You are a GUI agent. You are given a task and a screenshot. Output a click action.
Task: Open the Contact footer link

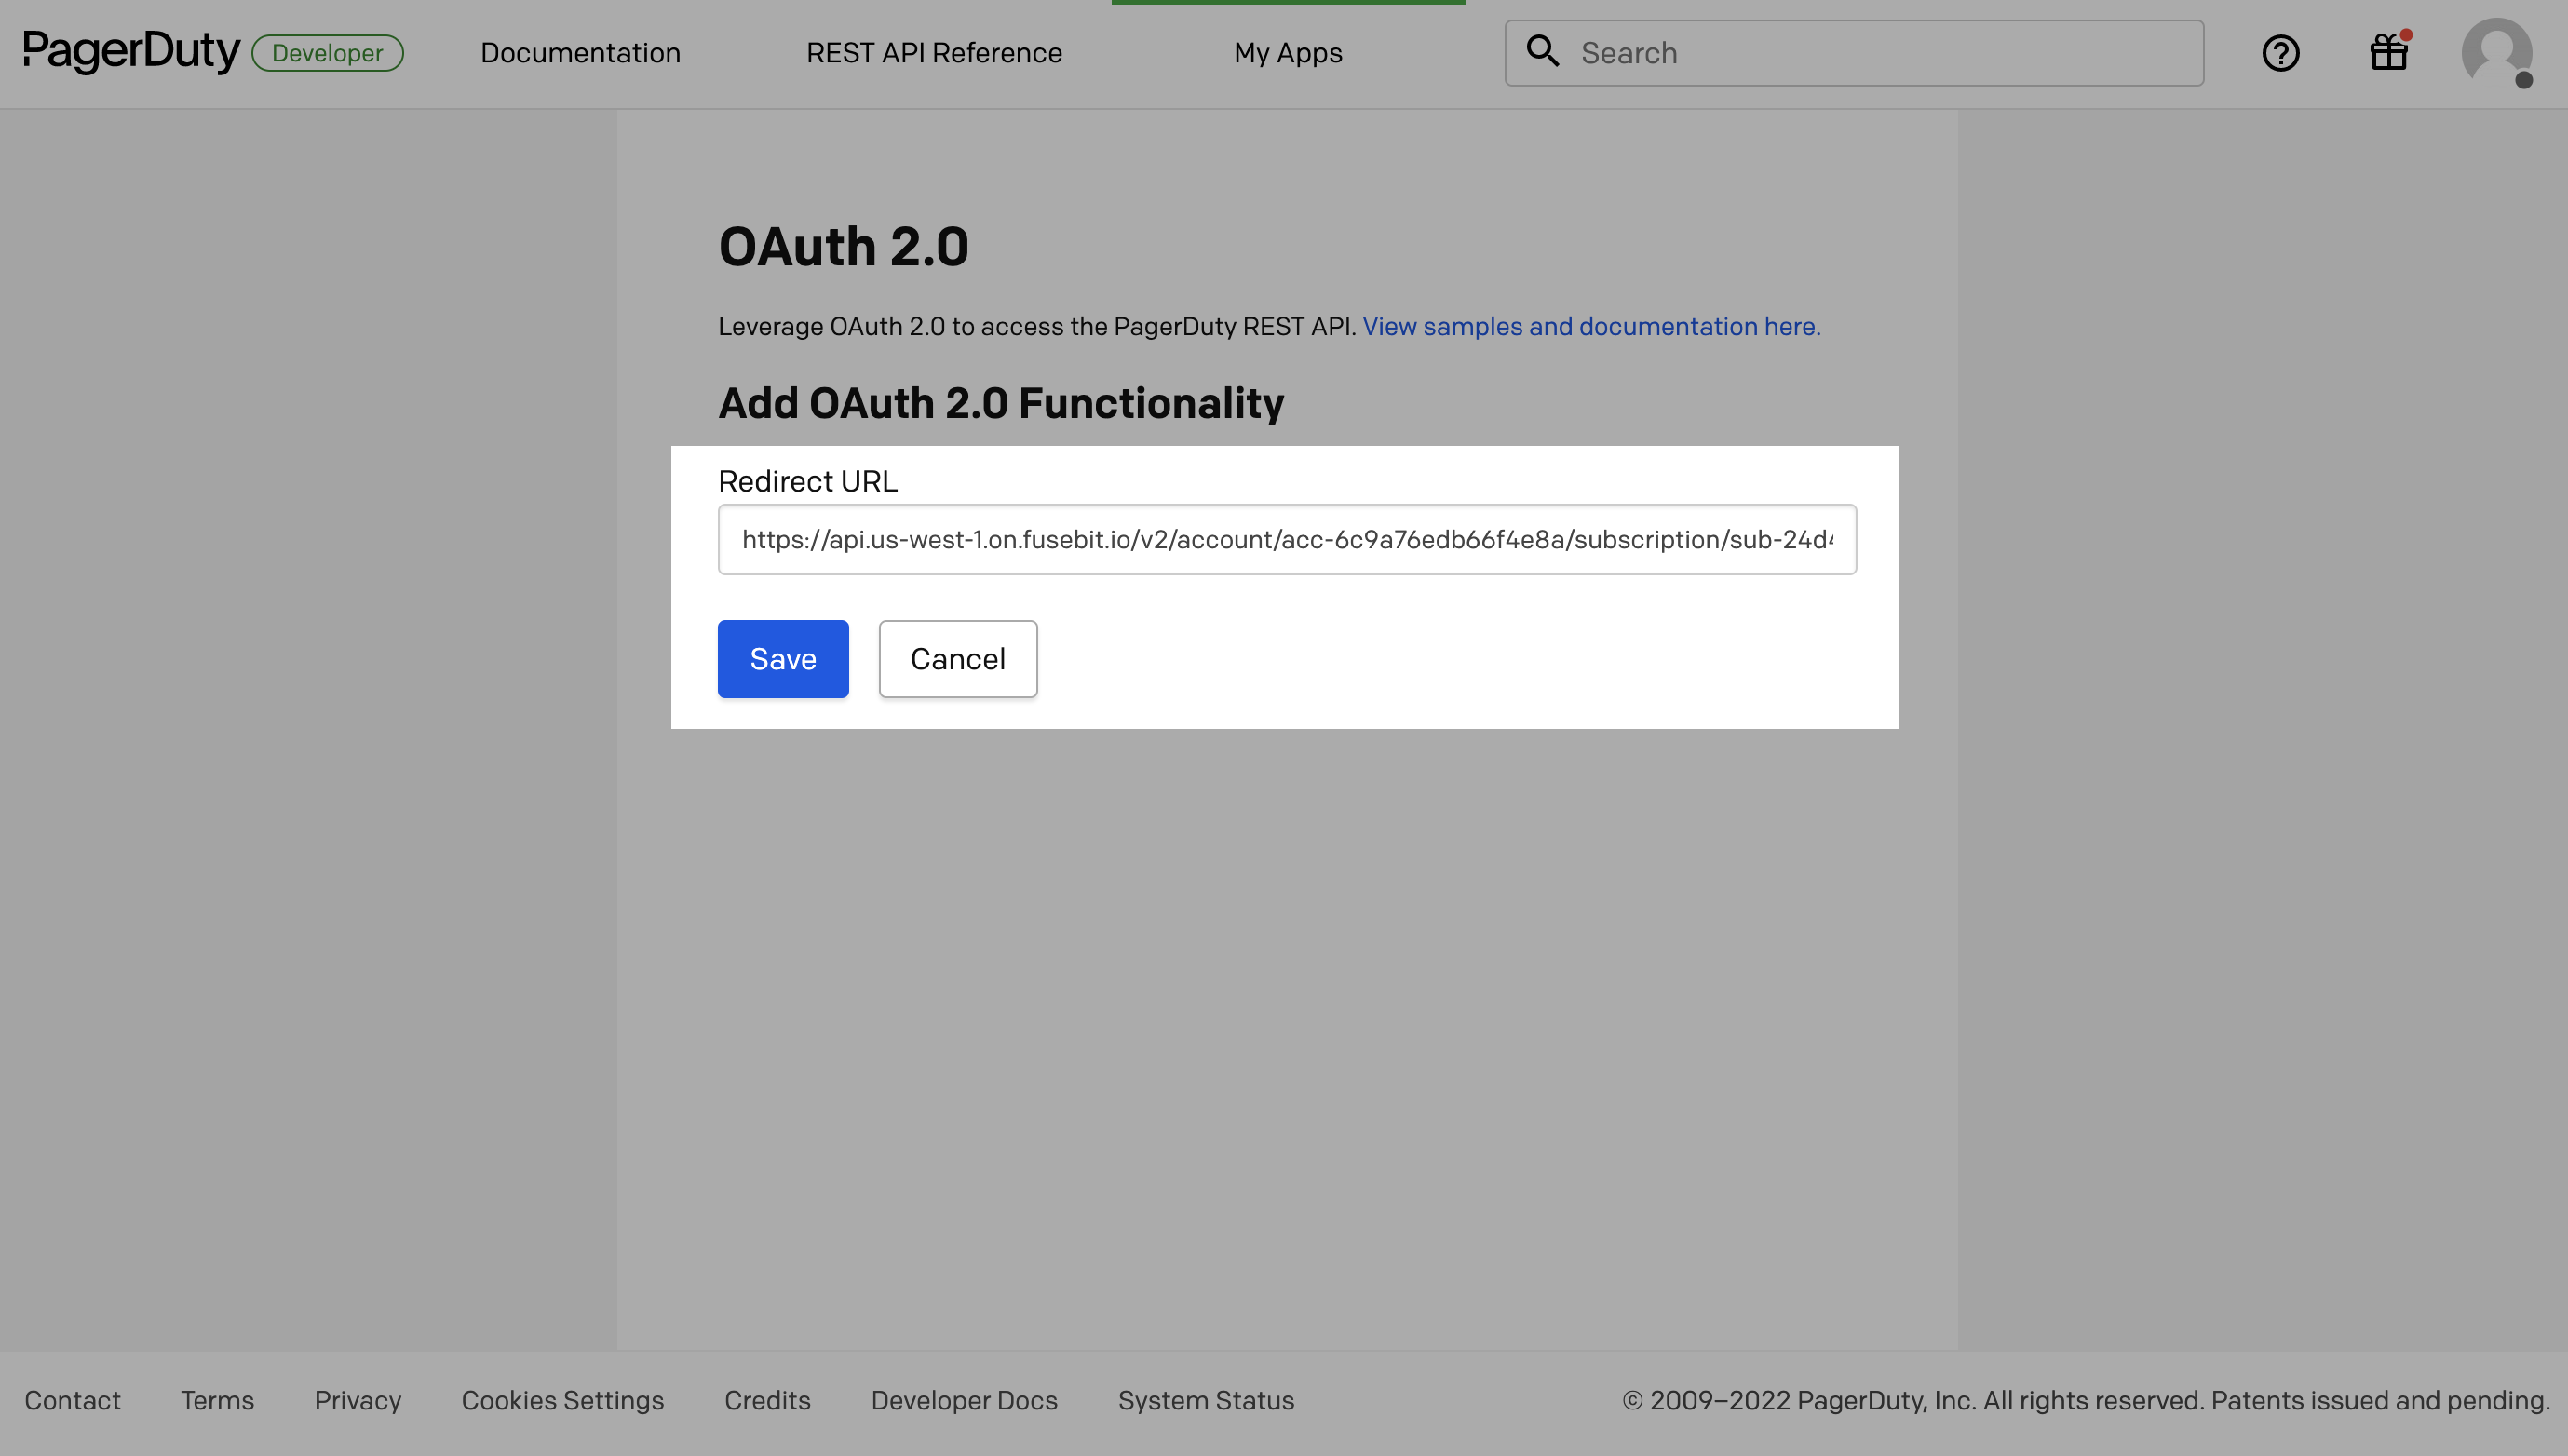(72, 1400)
